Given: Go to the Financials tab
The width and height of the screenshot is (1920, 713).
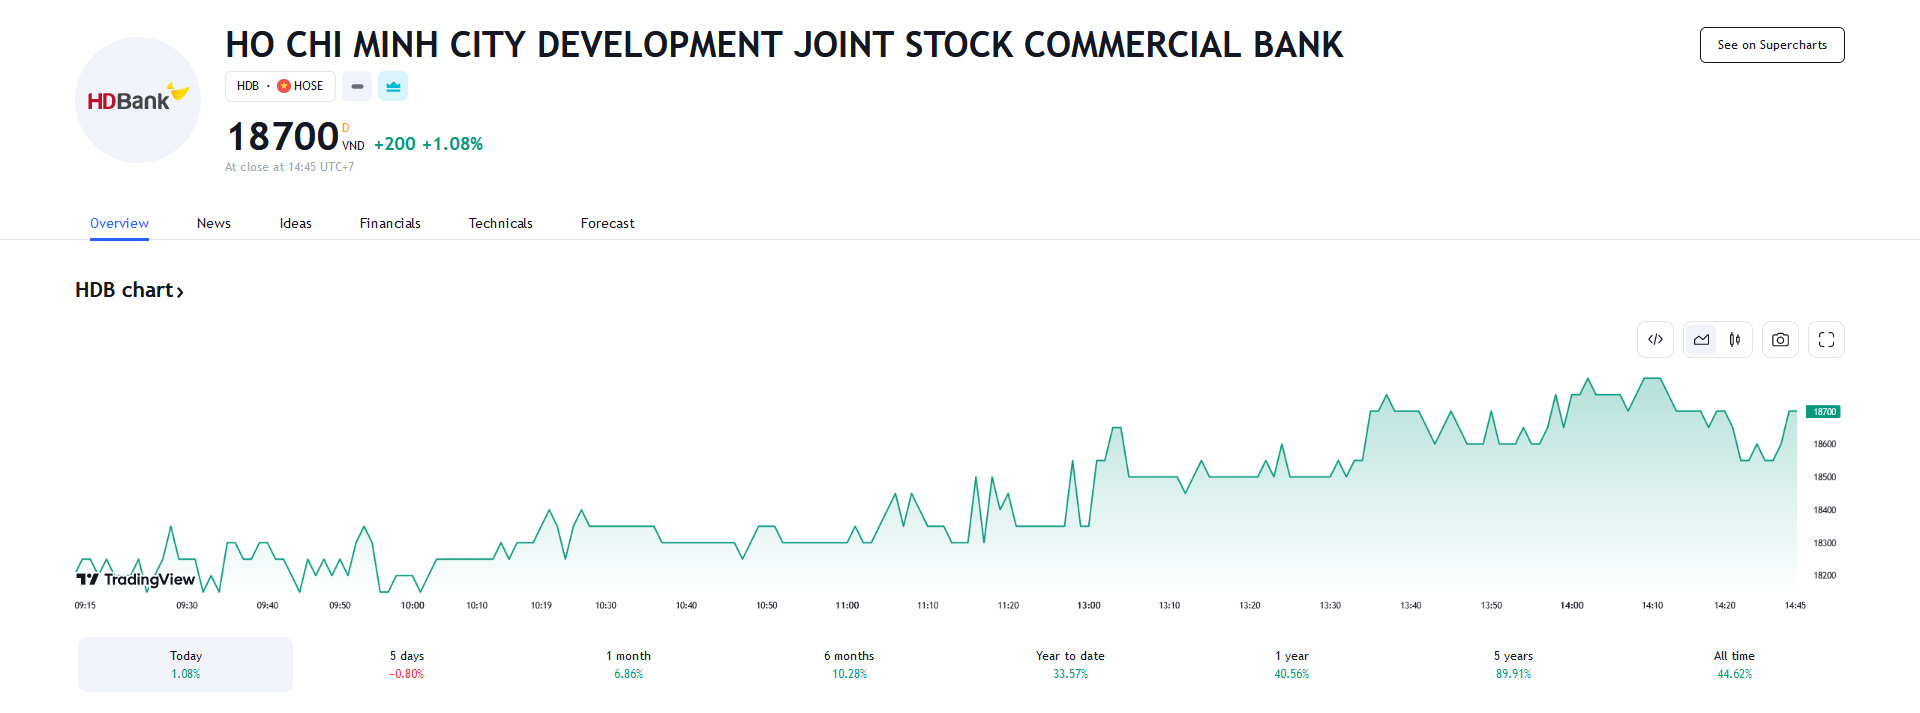Looking at the screenshot, I should pyautogui.click(x=390, y=223).
